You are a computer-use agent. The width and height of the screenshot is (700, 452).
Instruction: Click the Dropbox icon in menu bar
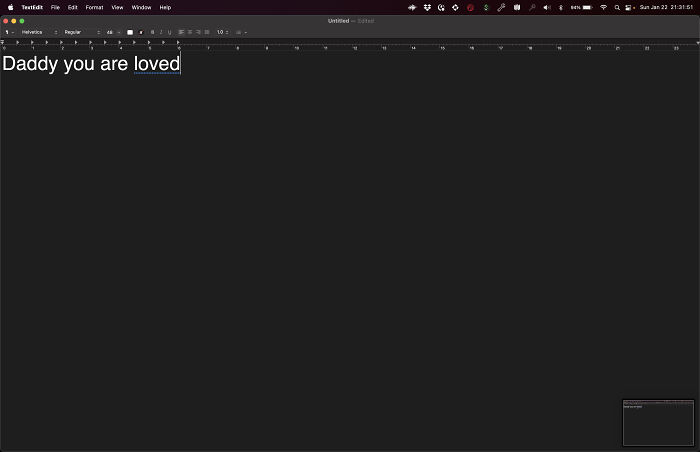pos(427,7)
